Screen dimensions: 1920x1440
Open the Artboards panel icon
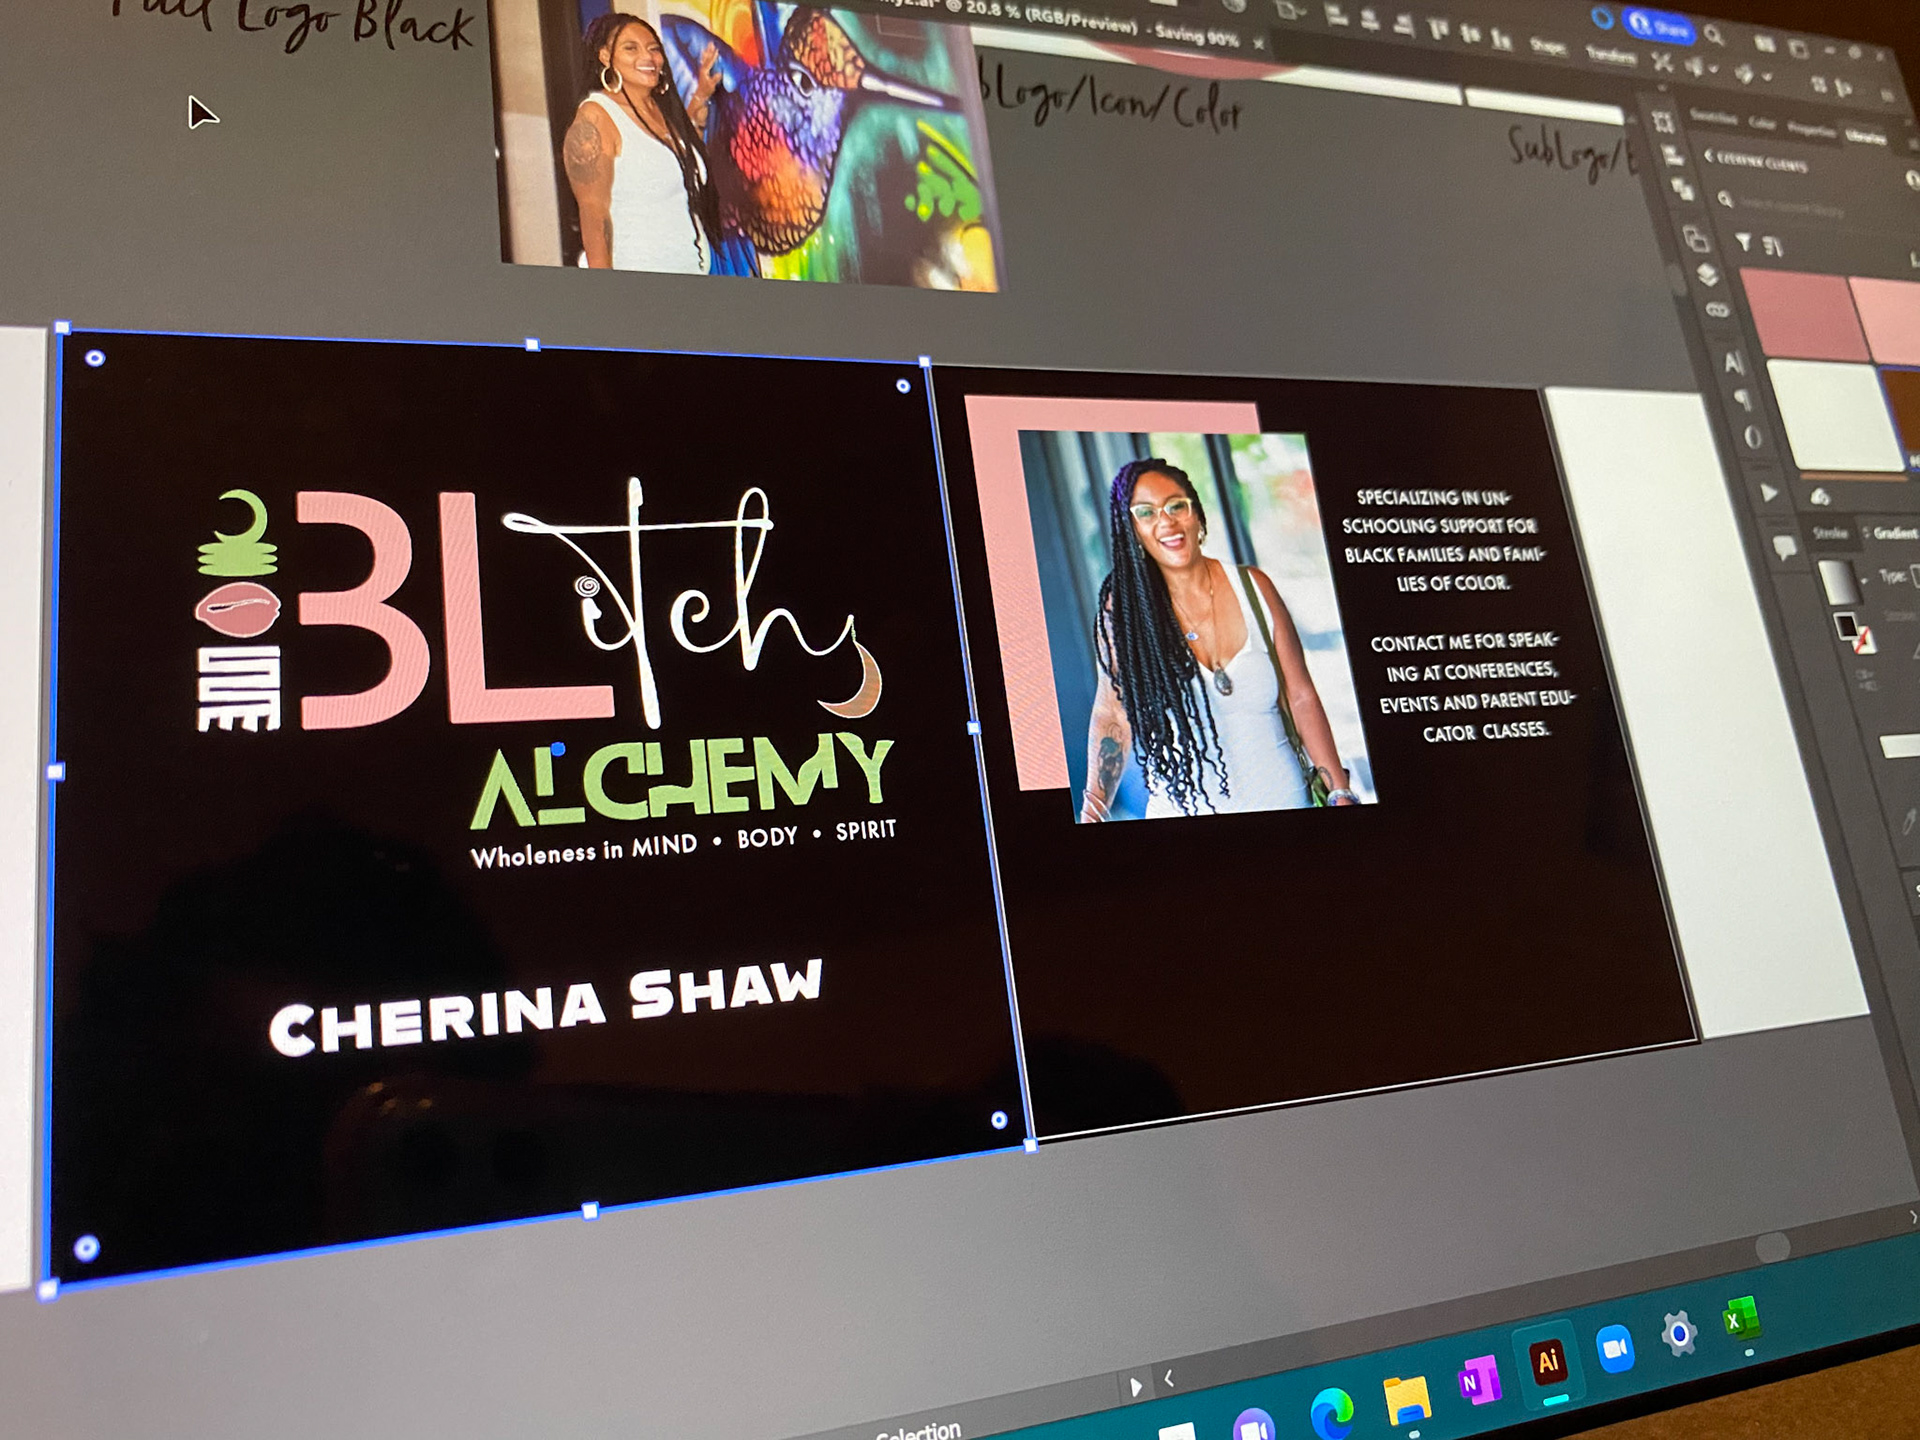[1664, 122]
